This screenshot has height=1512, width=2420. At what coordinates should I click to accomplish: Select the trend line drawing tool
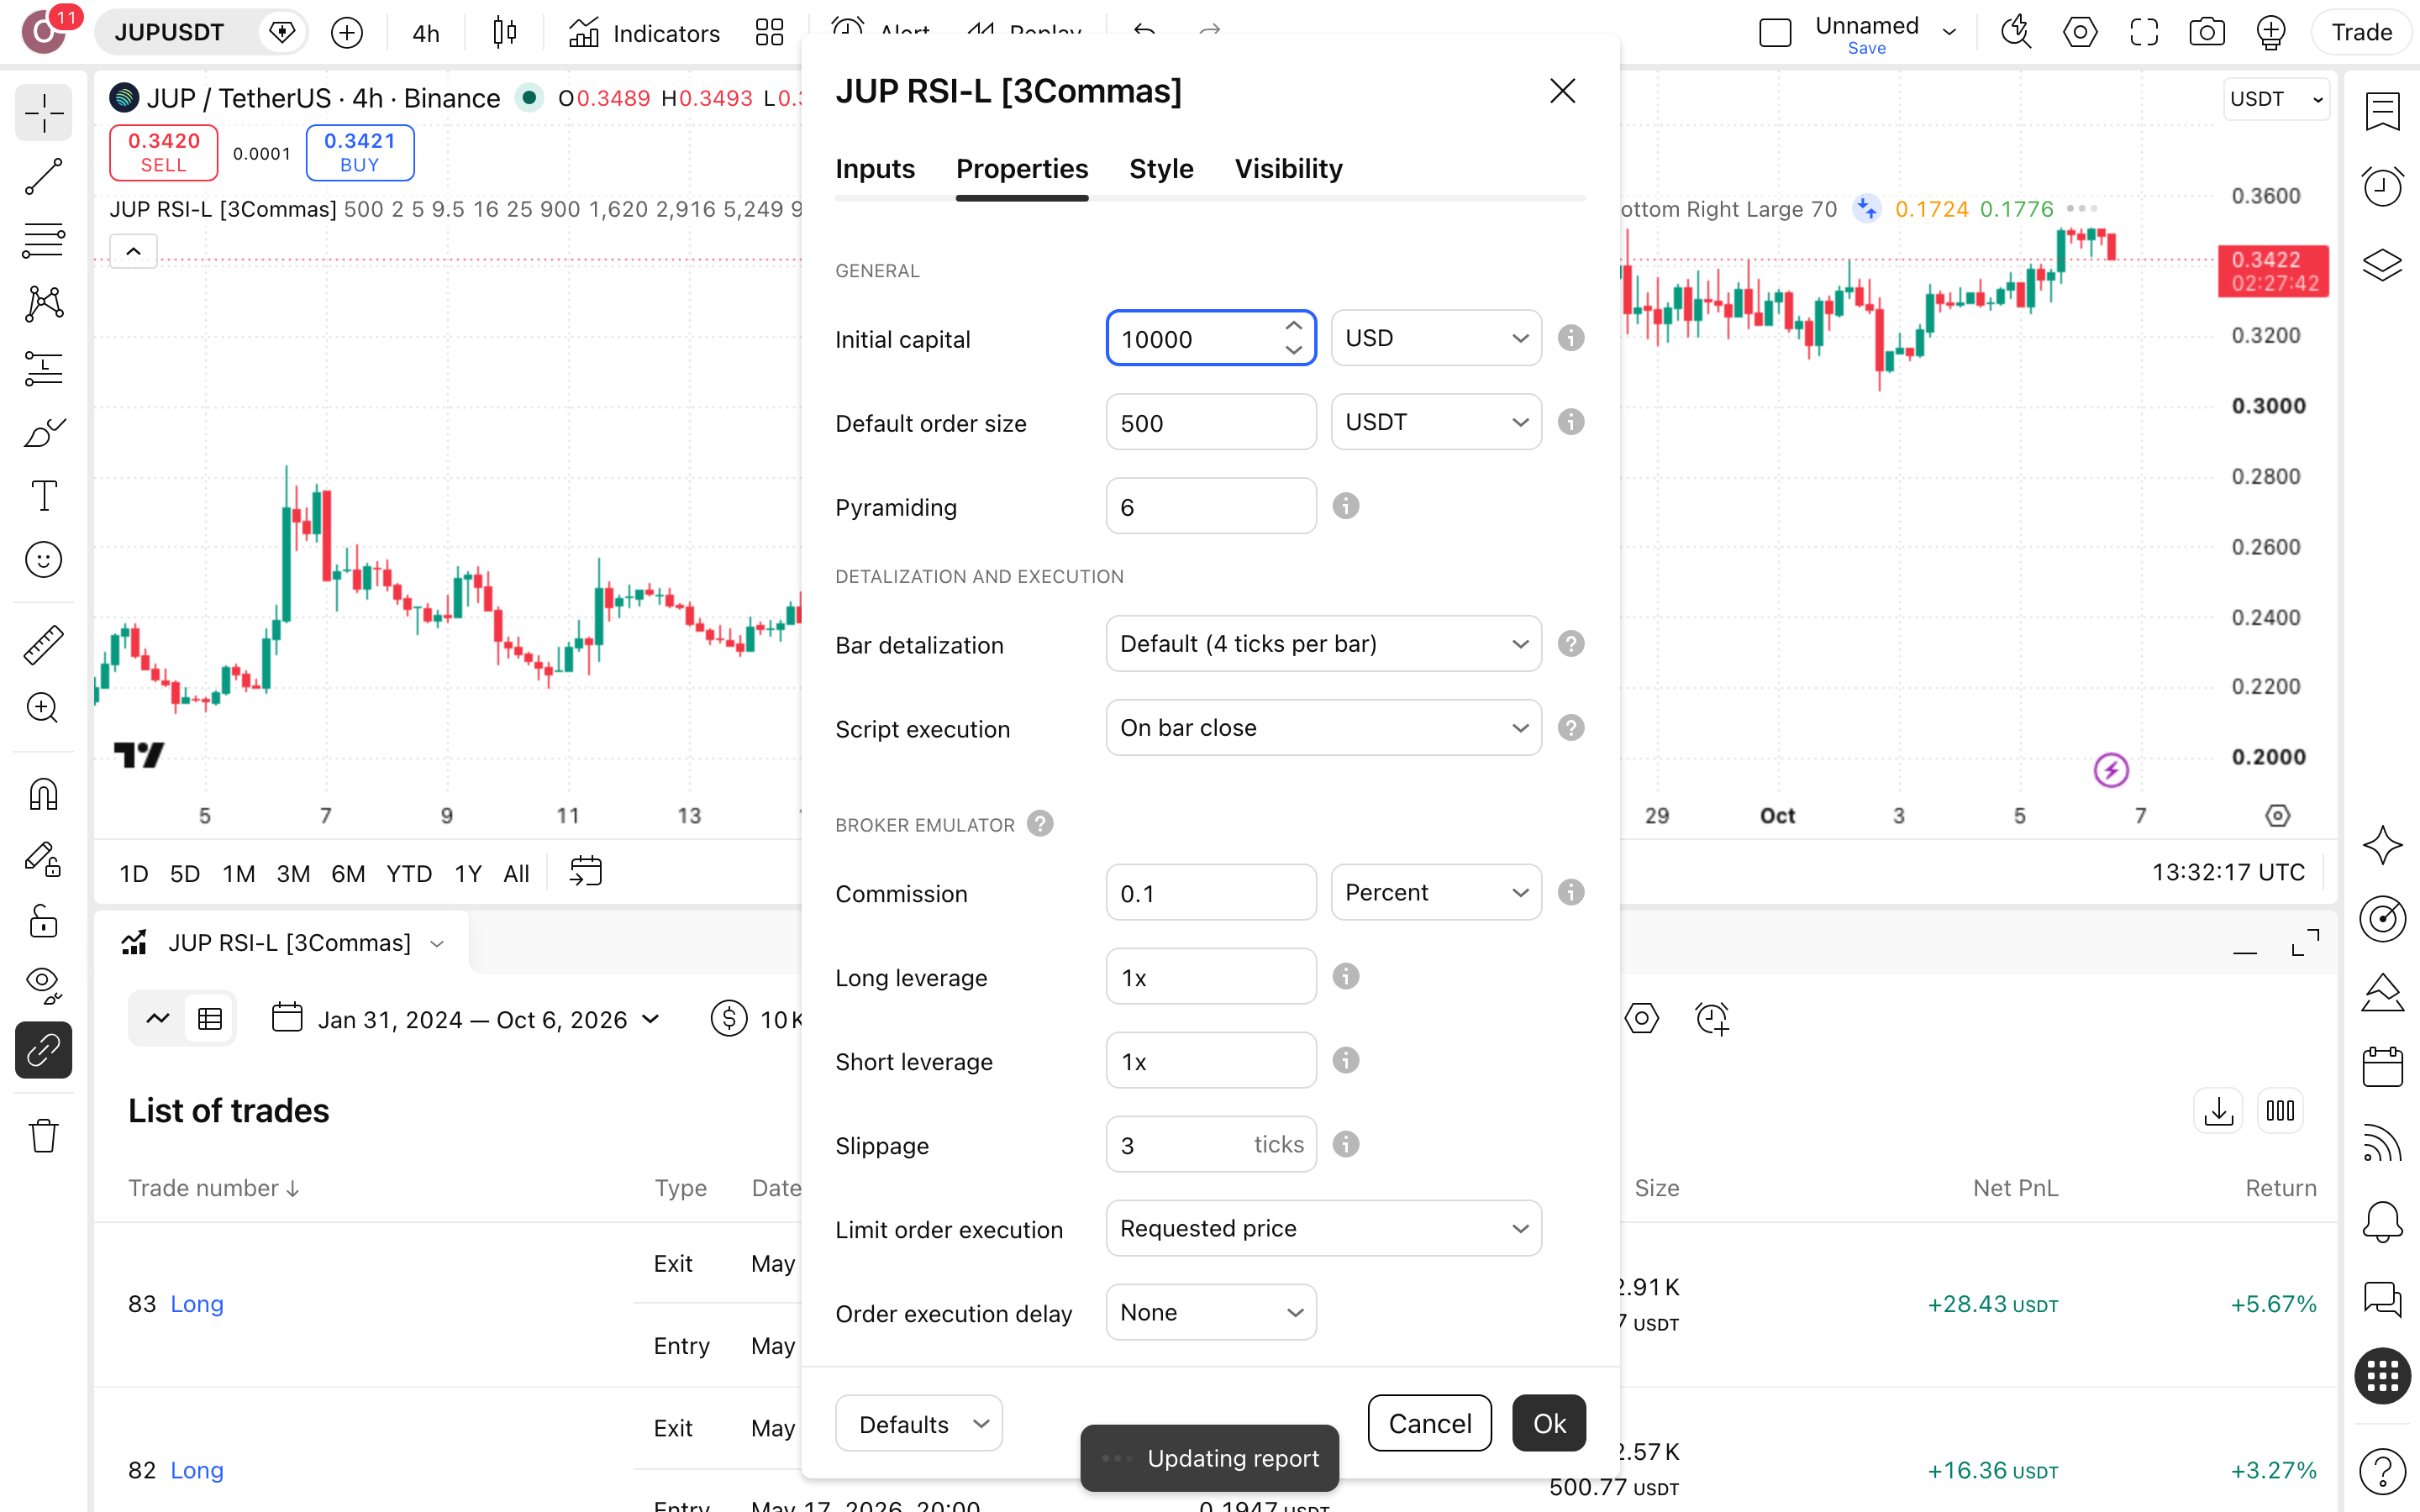[x=43, y=177]
